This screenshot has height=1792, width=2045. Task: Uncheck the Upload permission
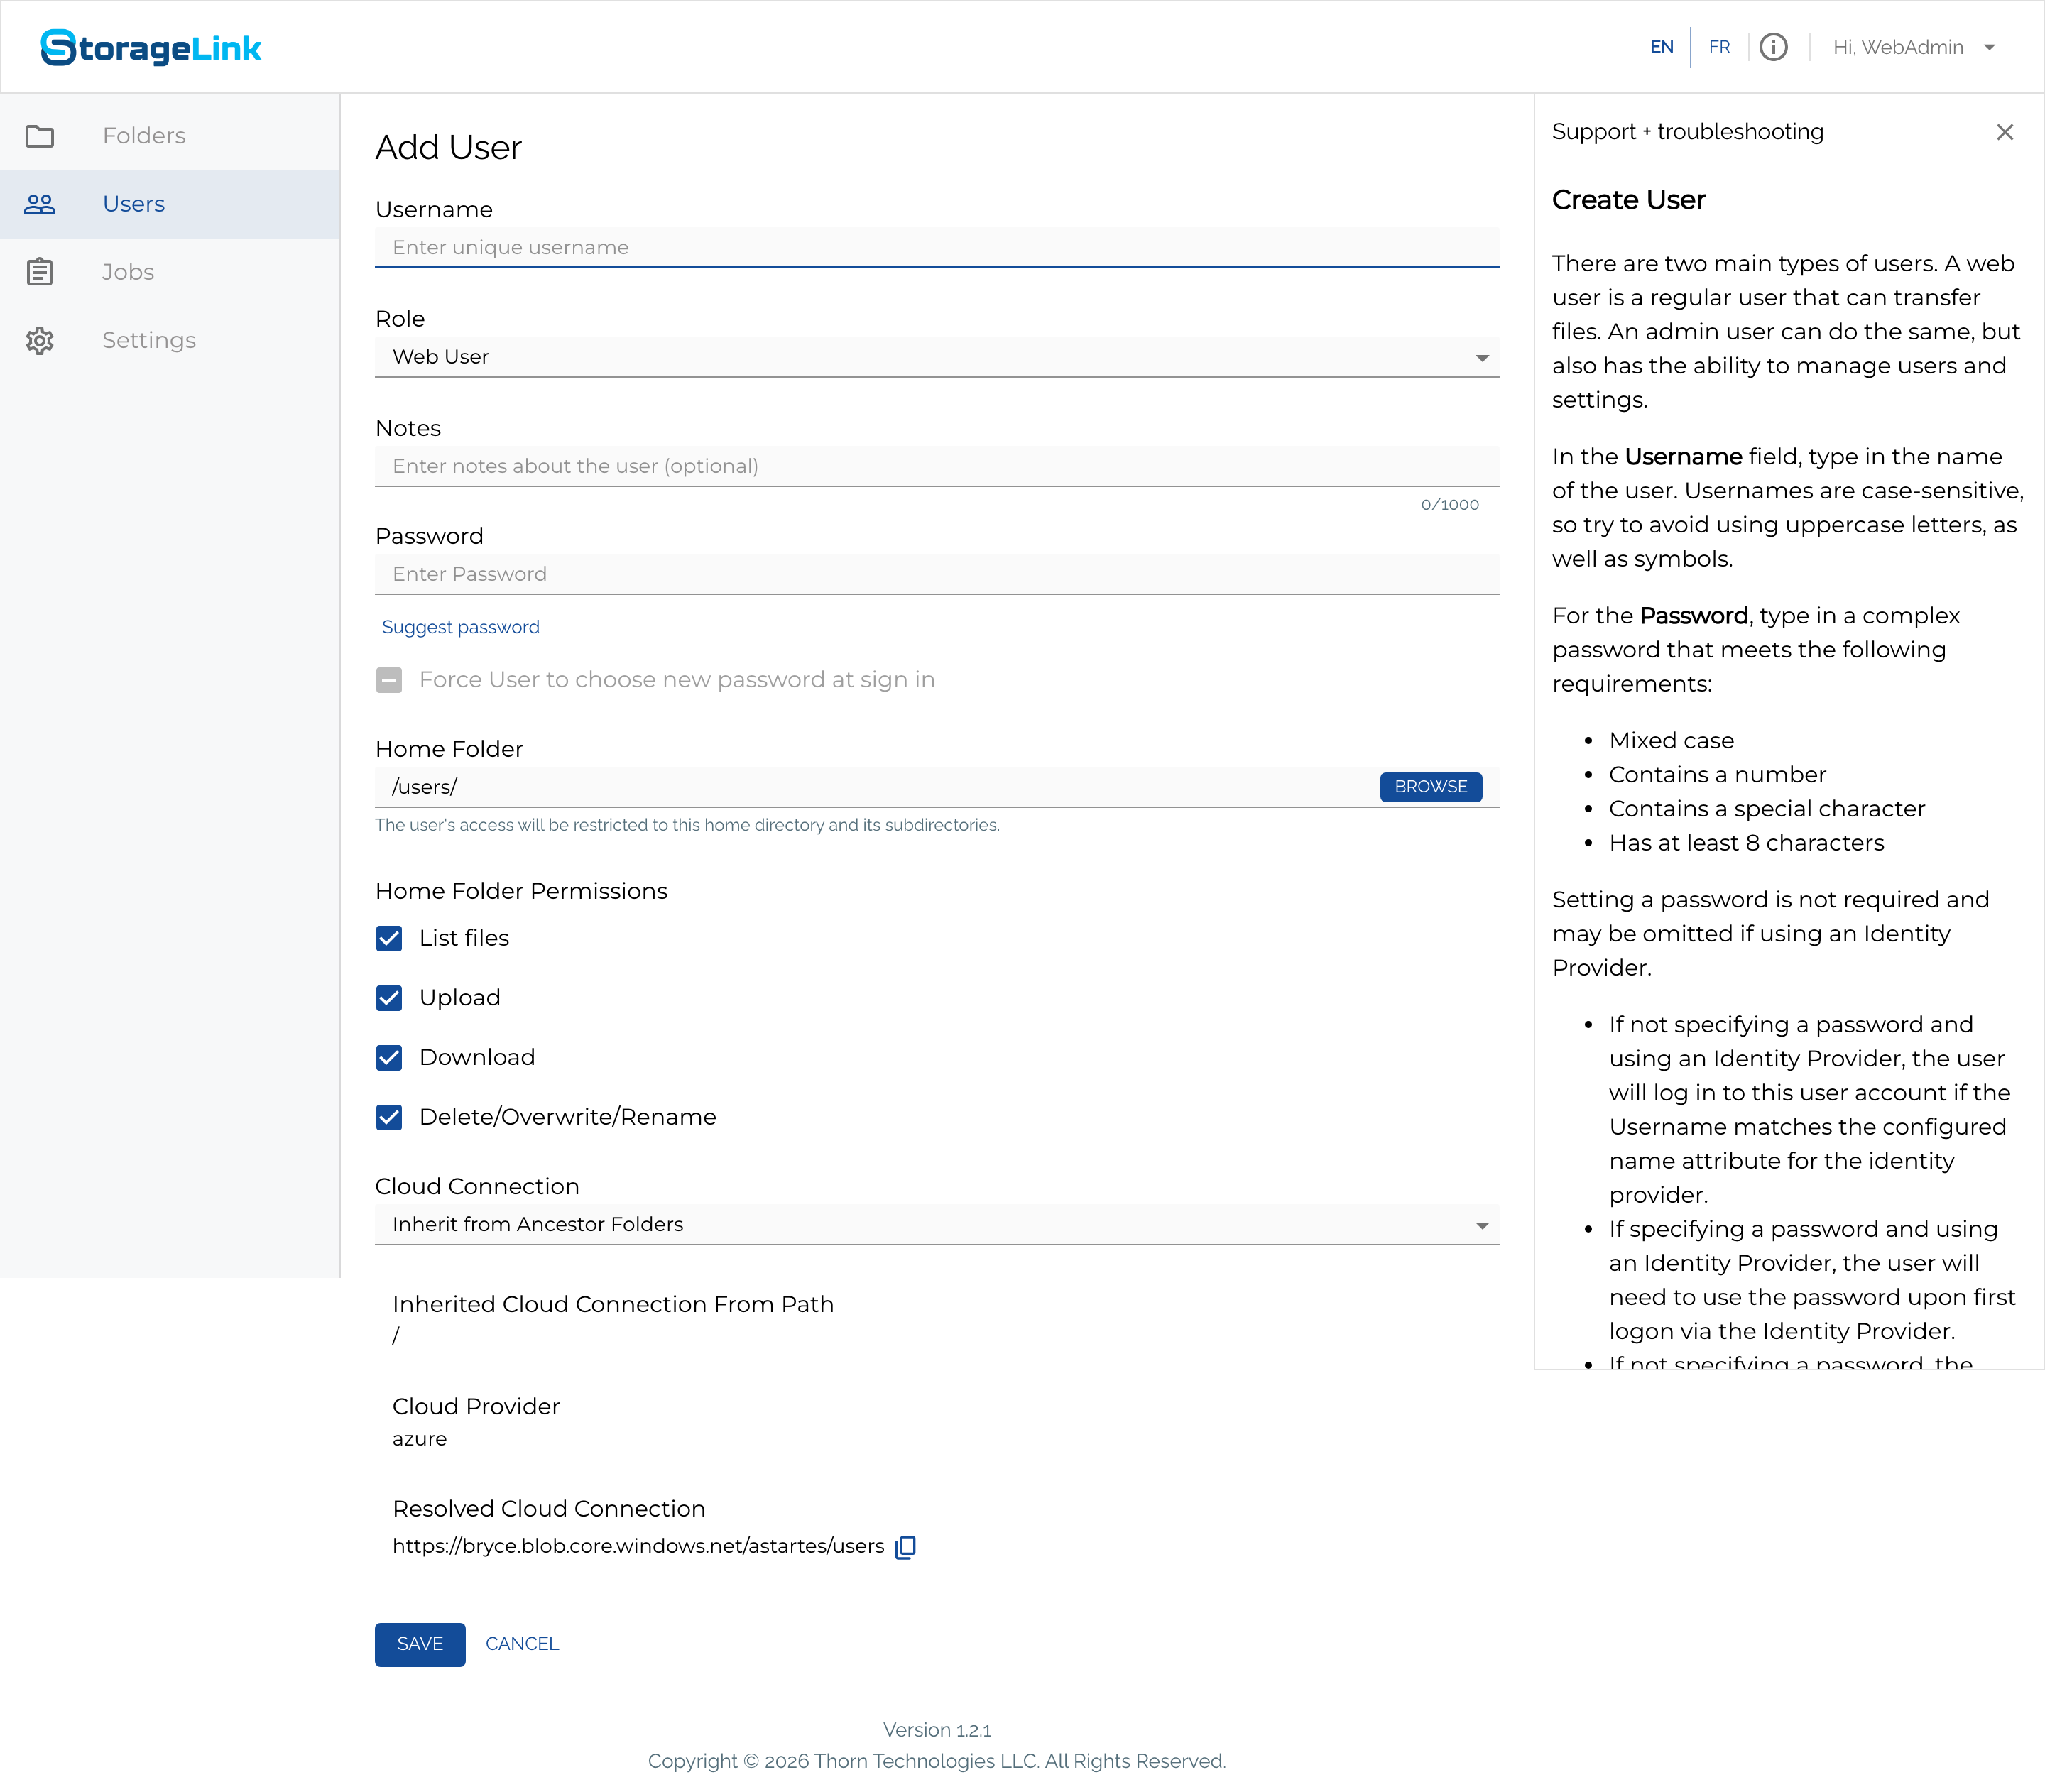(x=389, y=998)
